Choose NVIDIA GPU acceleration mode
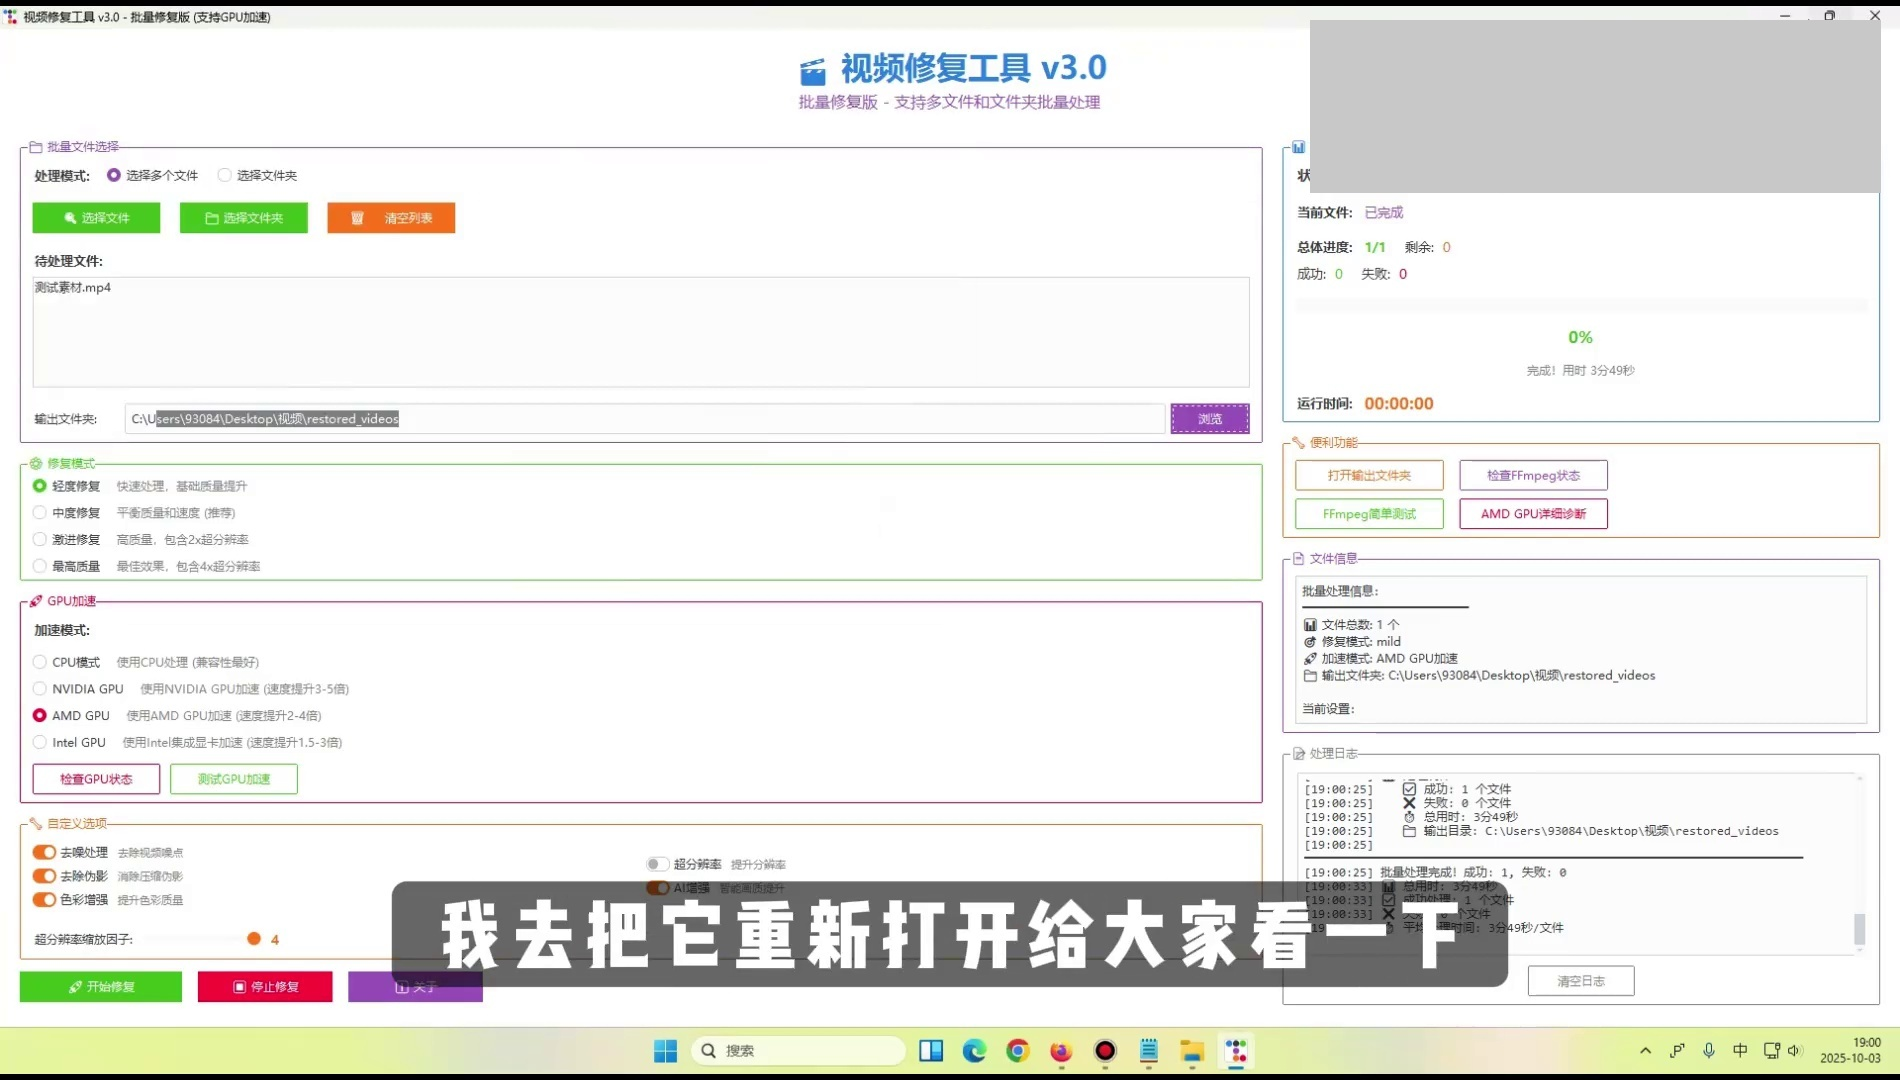This screenshot has width=1900, height=1080. pyautogui.click(x=40, y=689)
